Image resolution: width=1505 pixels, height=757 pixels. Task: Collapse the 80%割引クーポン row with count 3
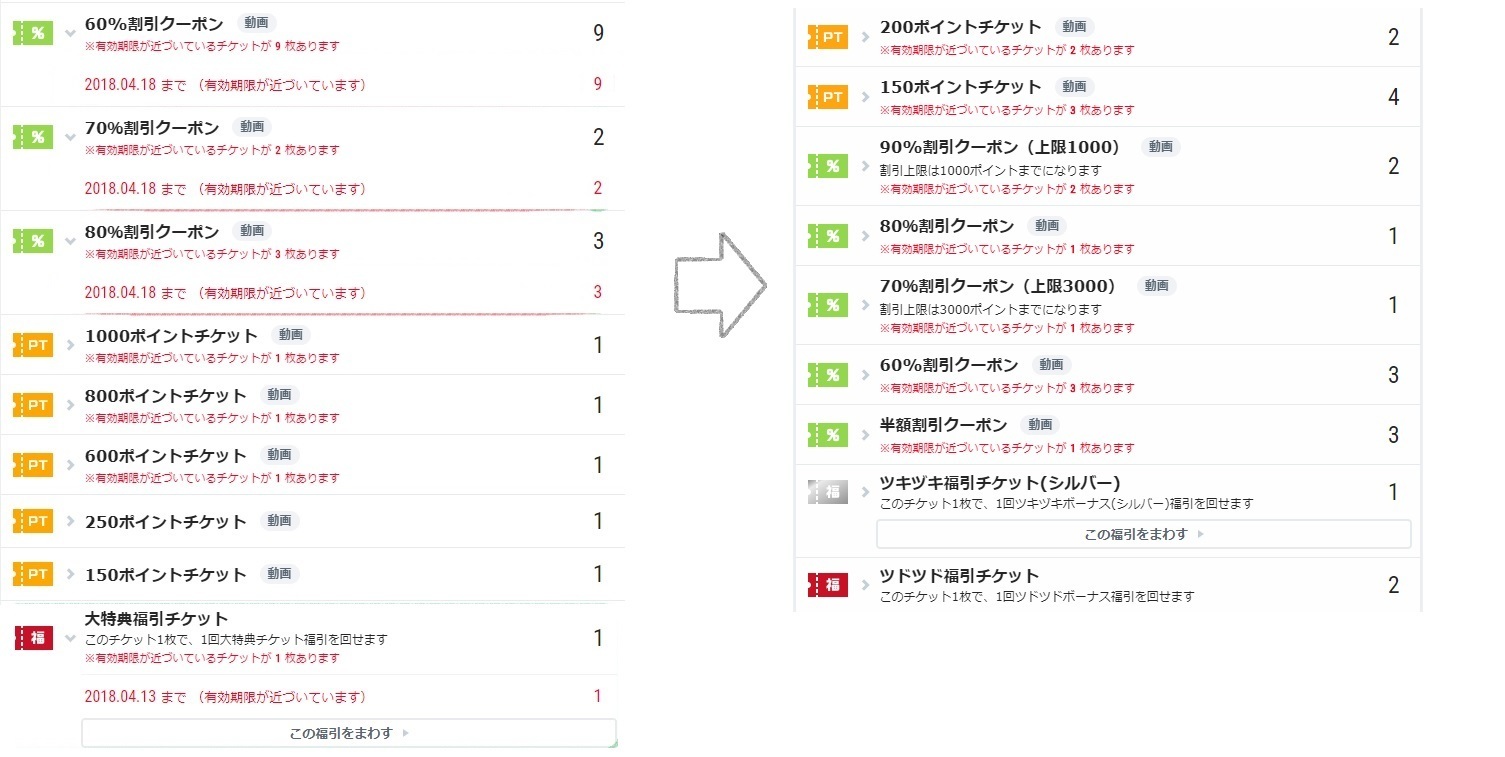click(70, 241)
